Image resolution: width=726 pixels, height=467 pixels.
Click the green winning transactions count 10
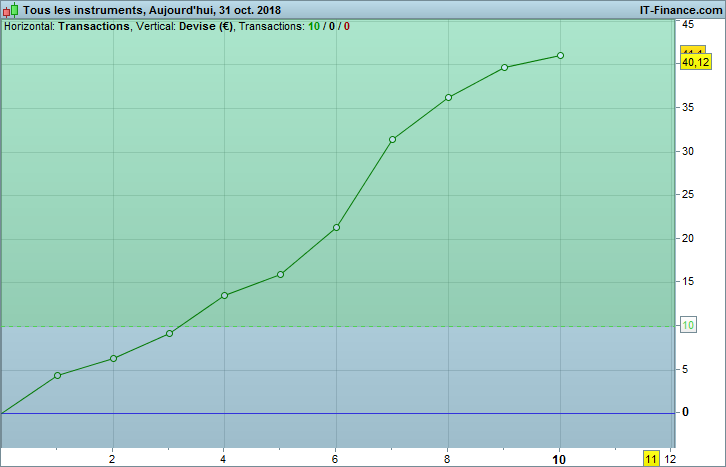(314, 26)
